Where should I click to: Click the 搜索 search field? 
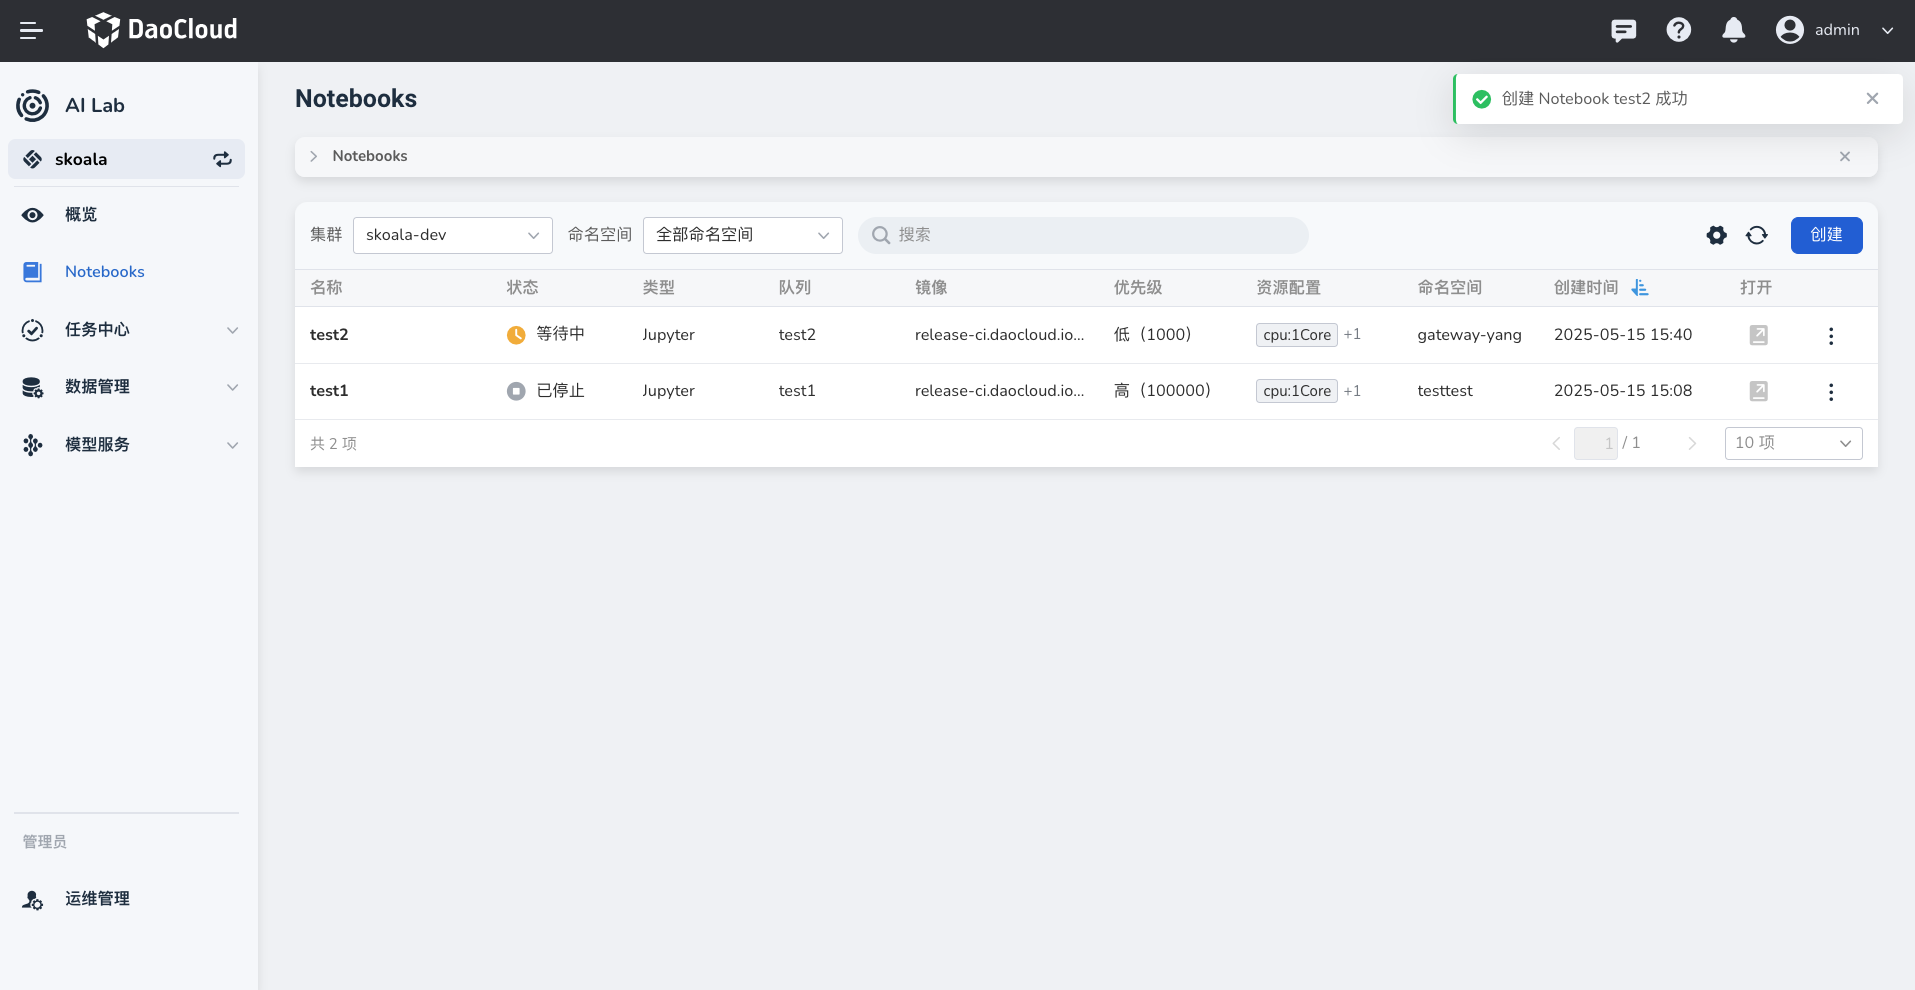click(x=1083, y=235)
